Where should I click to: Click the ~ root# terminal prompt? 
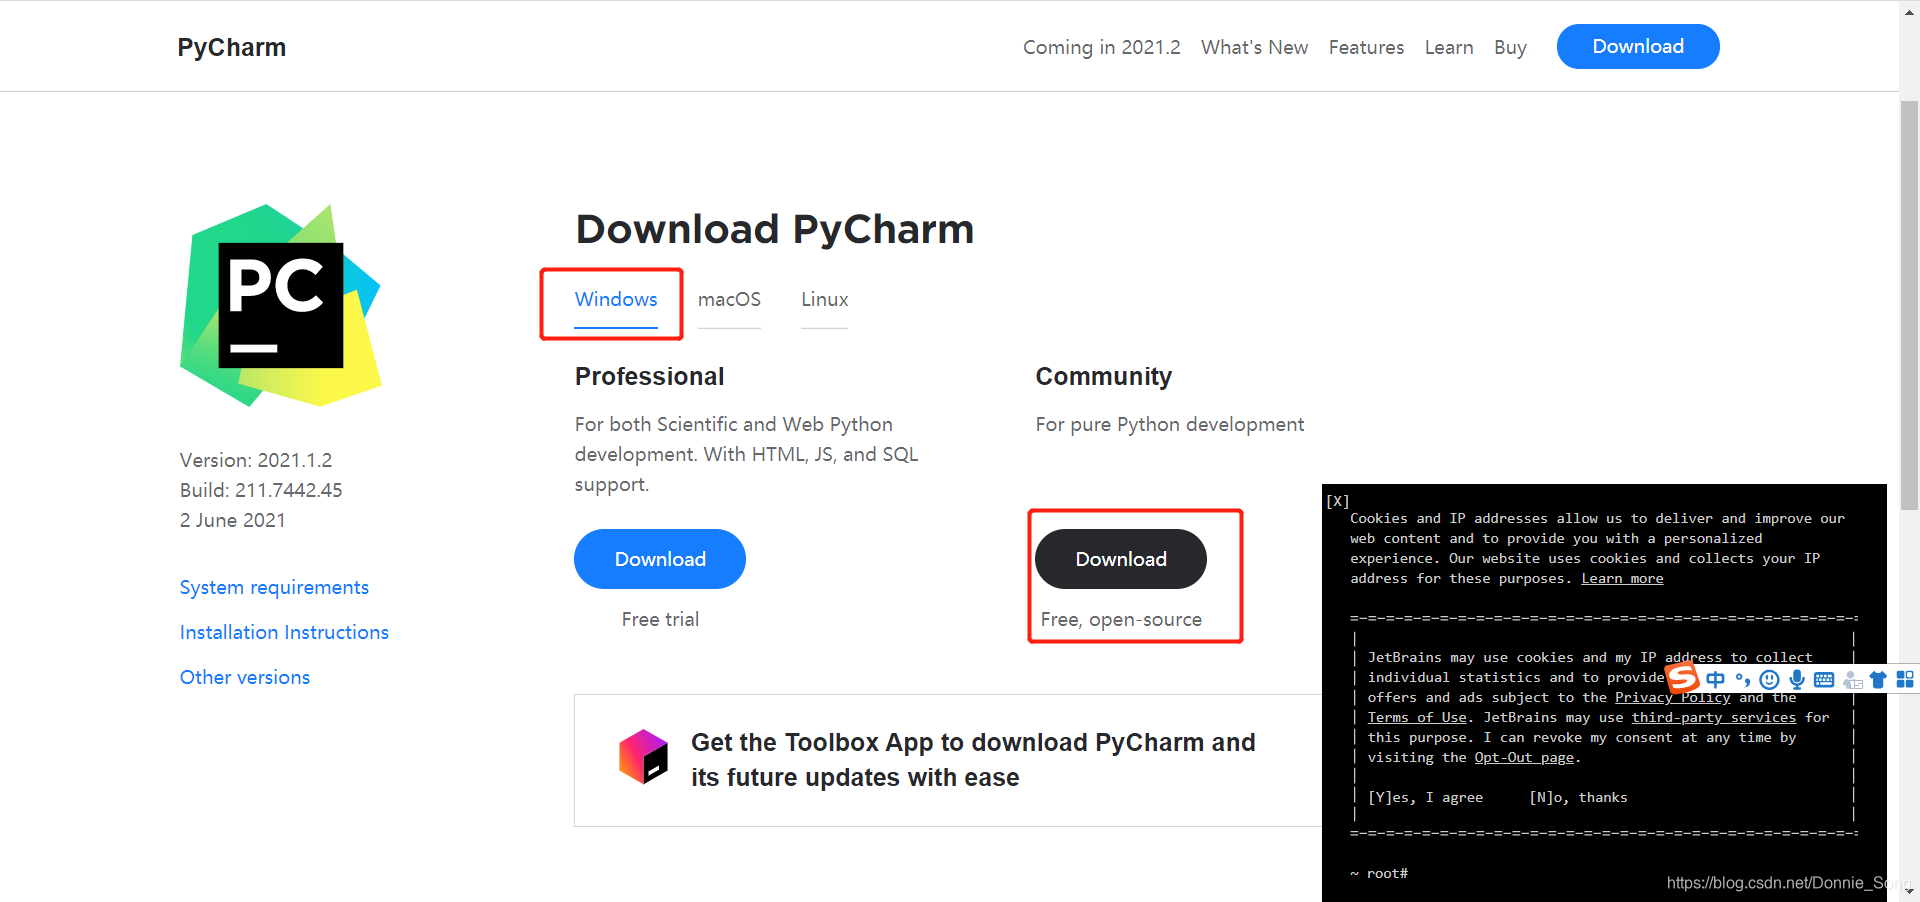click(x=1379, y=873)
